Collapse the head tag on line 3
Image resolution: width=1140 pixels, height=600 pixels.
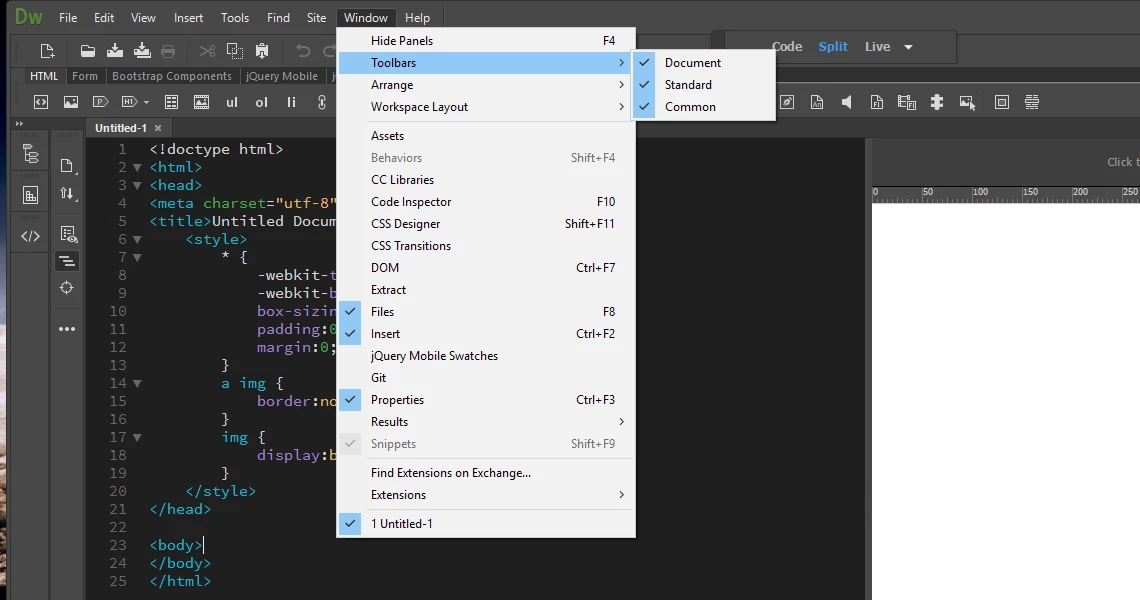click(x=137, y=185)
